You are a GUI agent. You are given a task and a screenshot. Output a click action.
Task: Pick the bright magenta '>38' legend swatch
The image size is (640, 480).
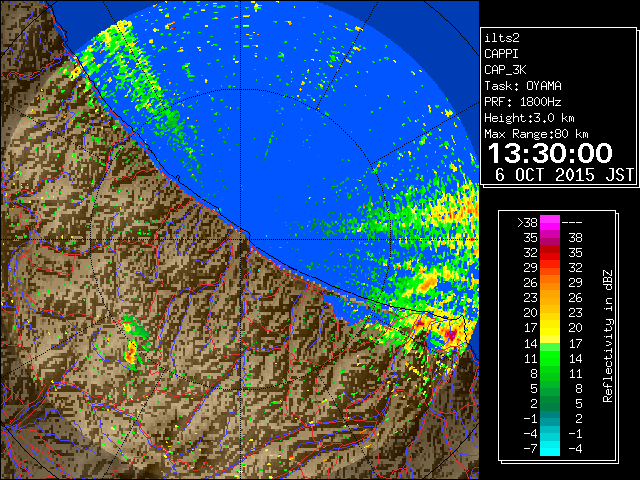(550, 223)
